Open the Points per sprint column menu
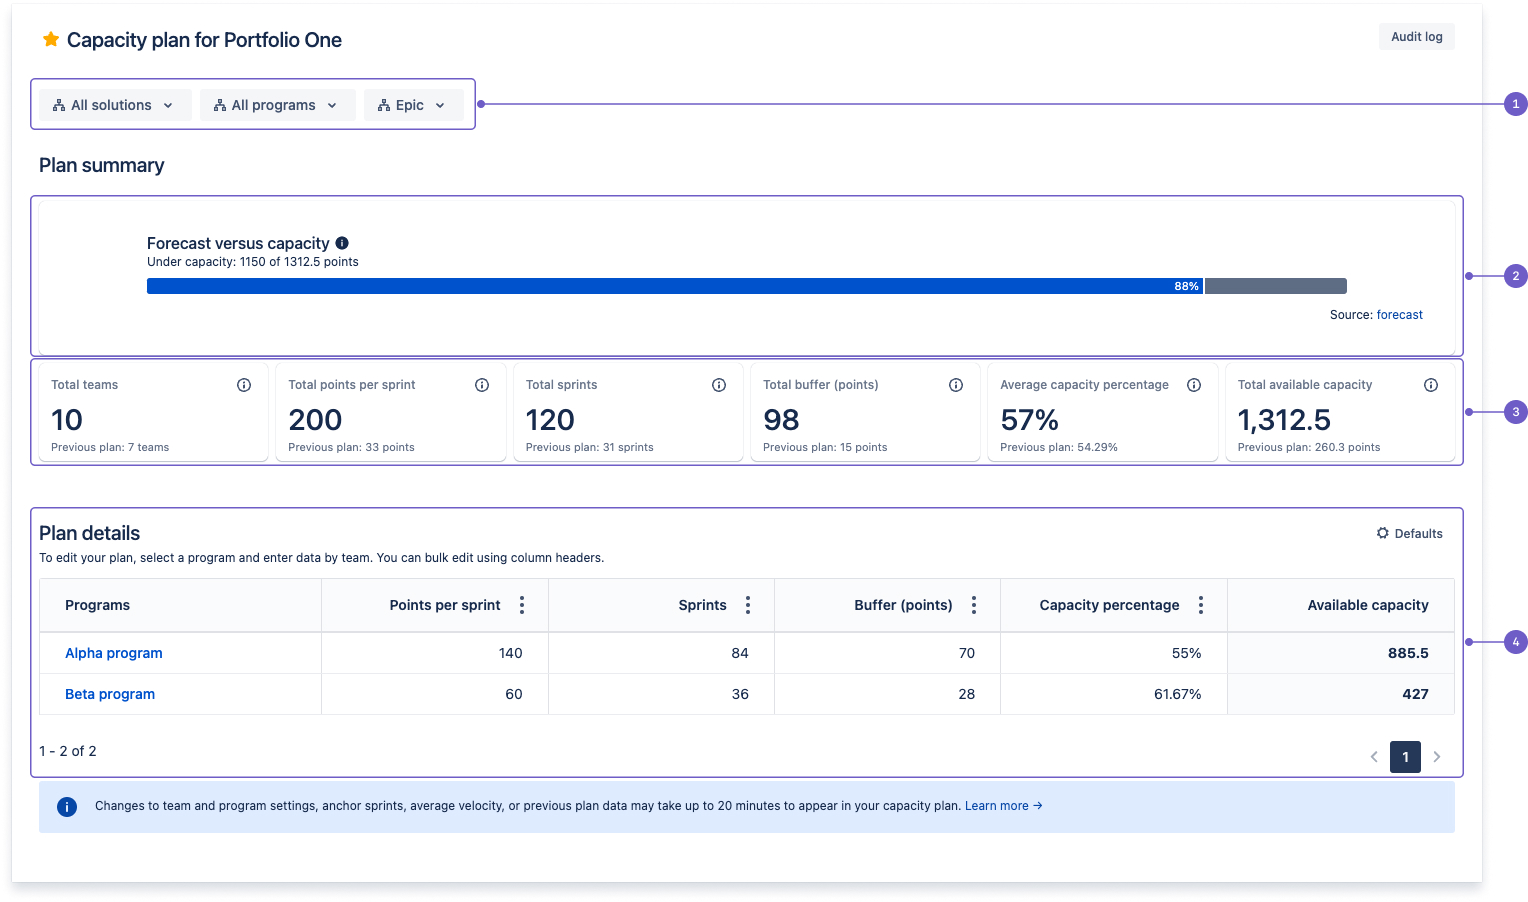This screenshot has width=1528, height=902. click(x=521, y=605)
